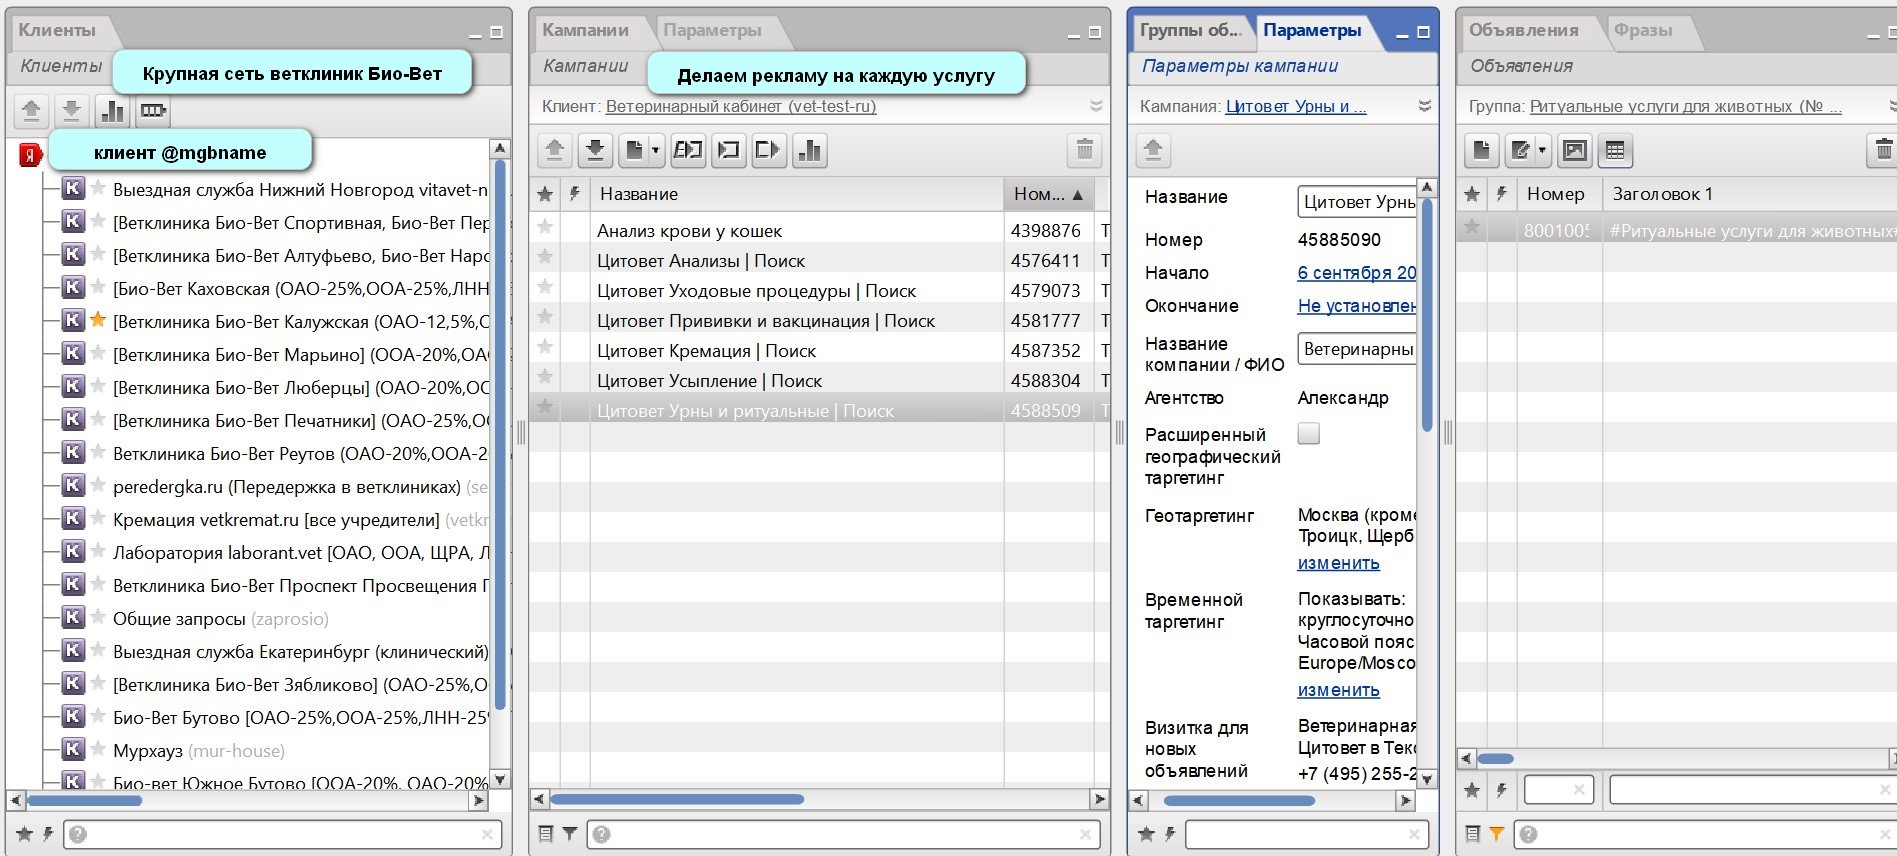Image resolution: width=1897 pixels, height=856 pixels.
Task: Click the list icon below Campaigns table
Action: coord(546,833)
